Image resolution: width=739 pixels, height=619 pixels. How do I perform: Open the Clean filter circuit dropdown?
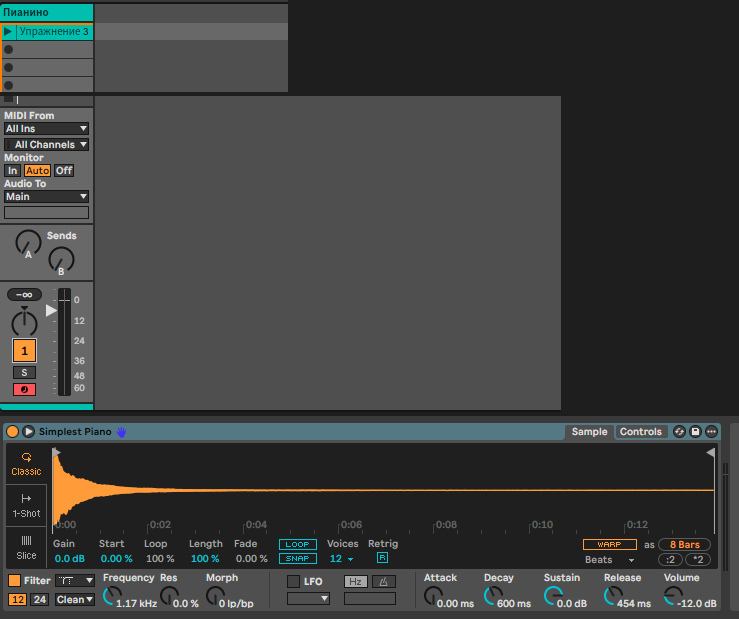(x=74, y=600)
